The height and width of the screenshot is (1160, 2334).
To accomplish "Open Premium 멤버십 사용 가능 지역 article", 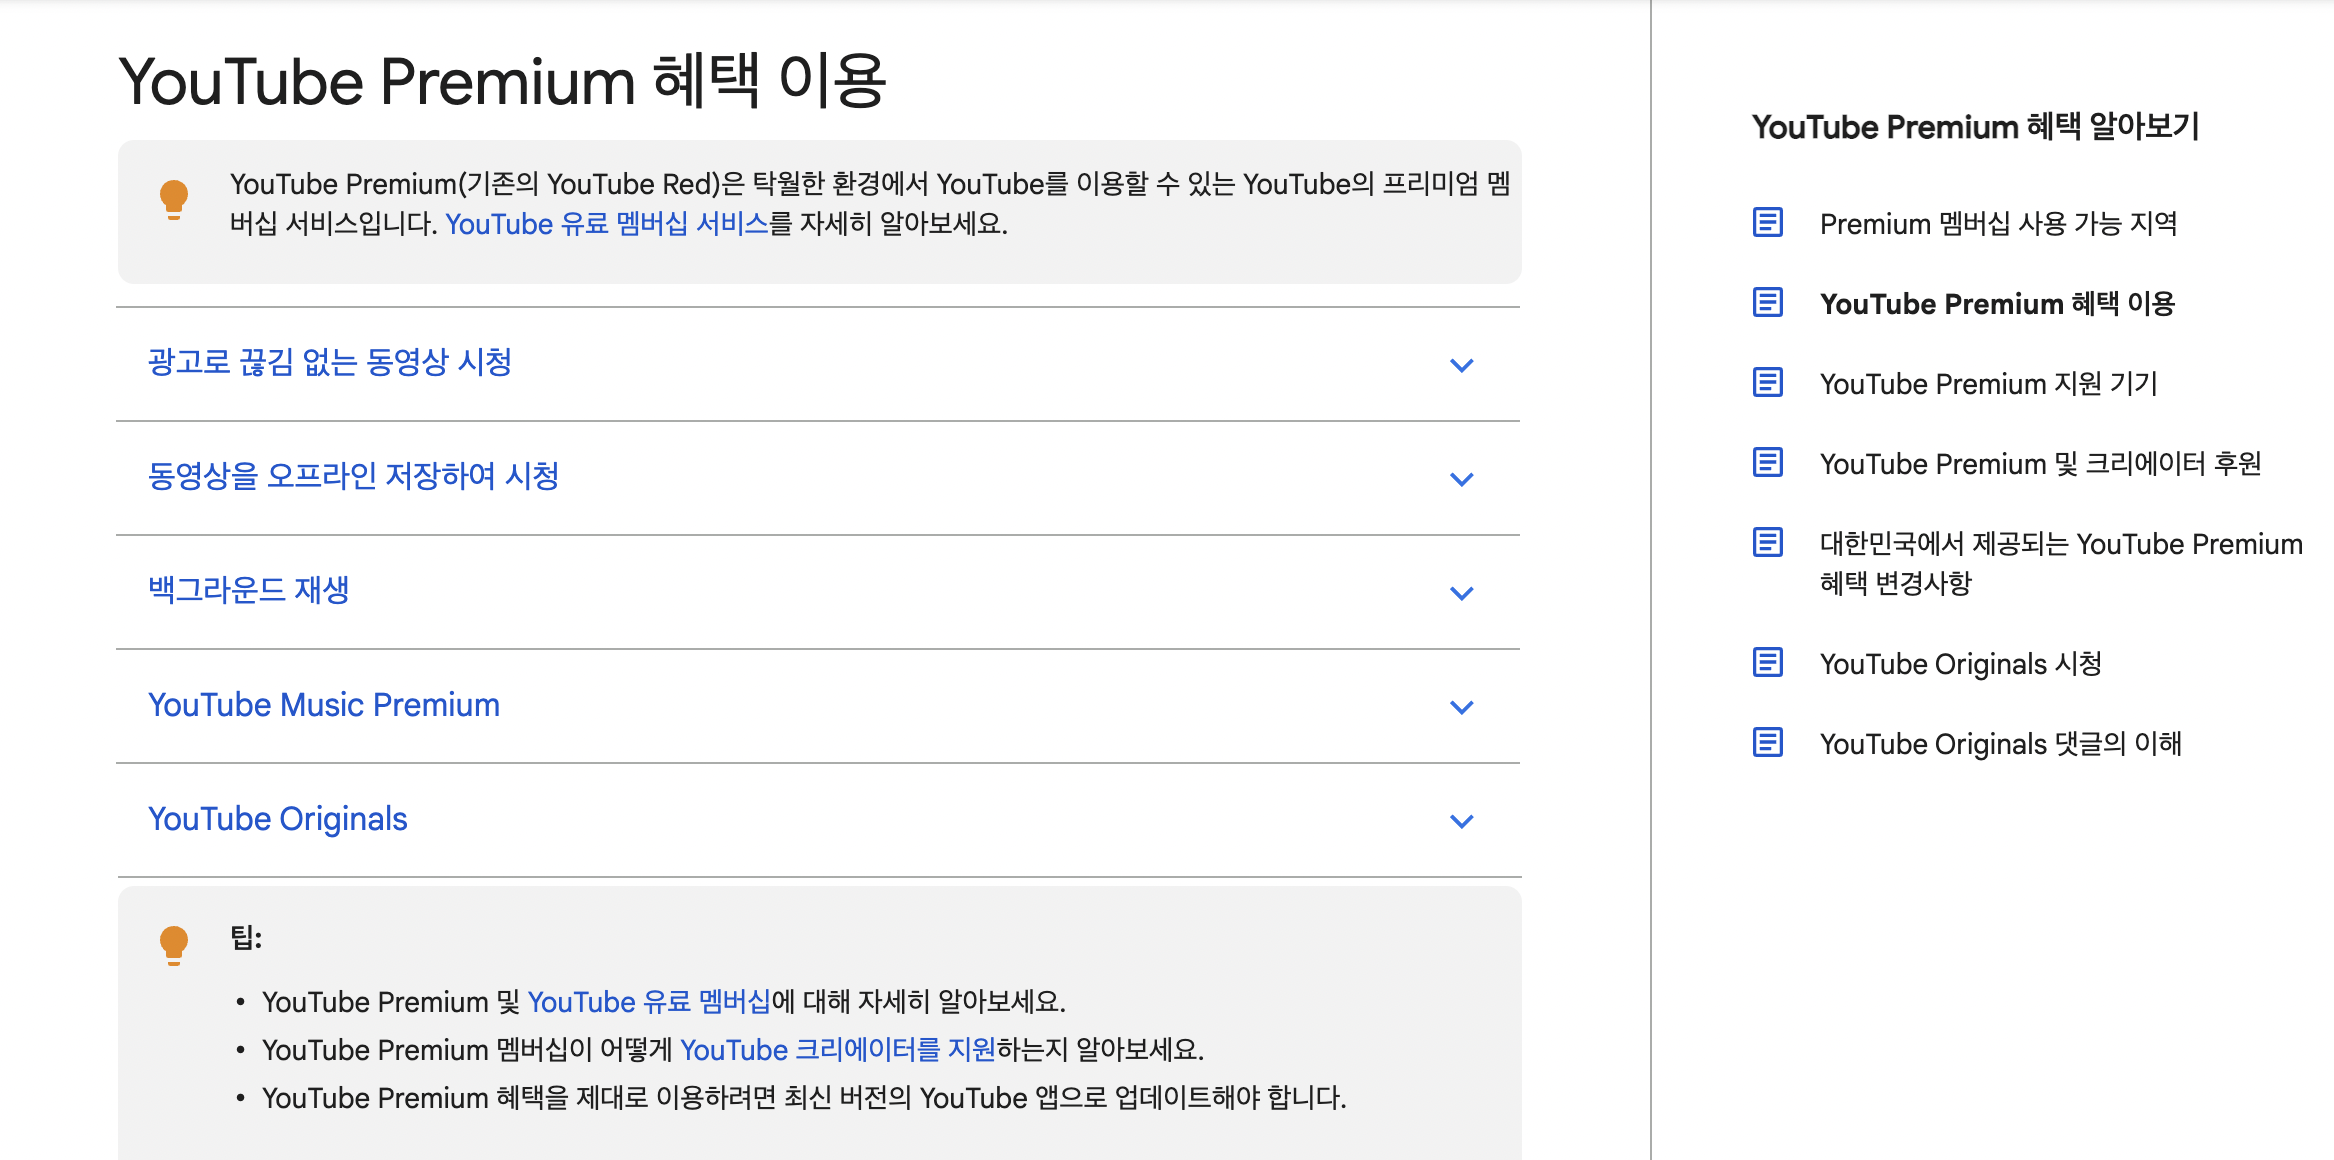I will coord(1998,224).
